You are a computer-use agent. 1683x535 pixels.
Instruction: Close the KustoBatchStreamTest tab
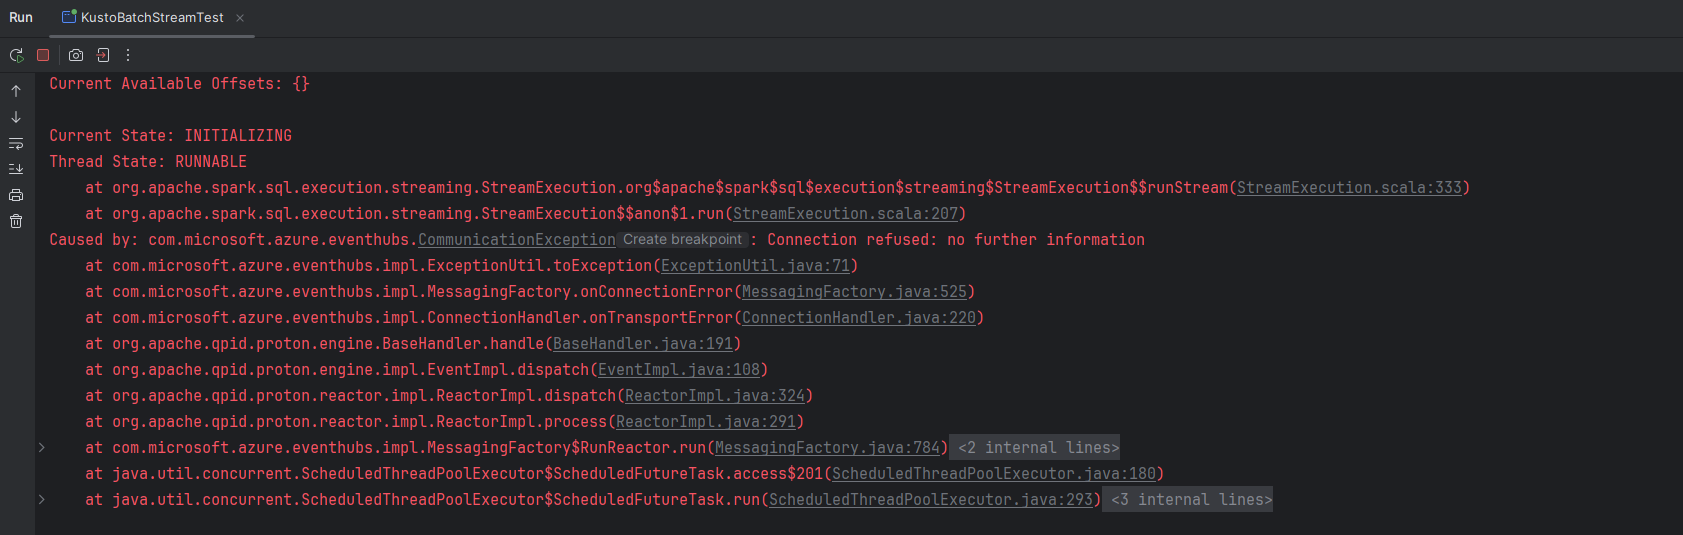pos(240,18)
